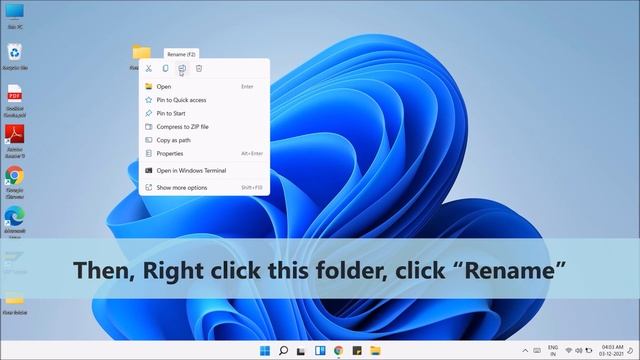Select Pin to Quick access
640x360 pixels.
[204, 100]
